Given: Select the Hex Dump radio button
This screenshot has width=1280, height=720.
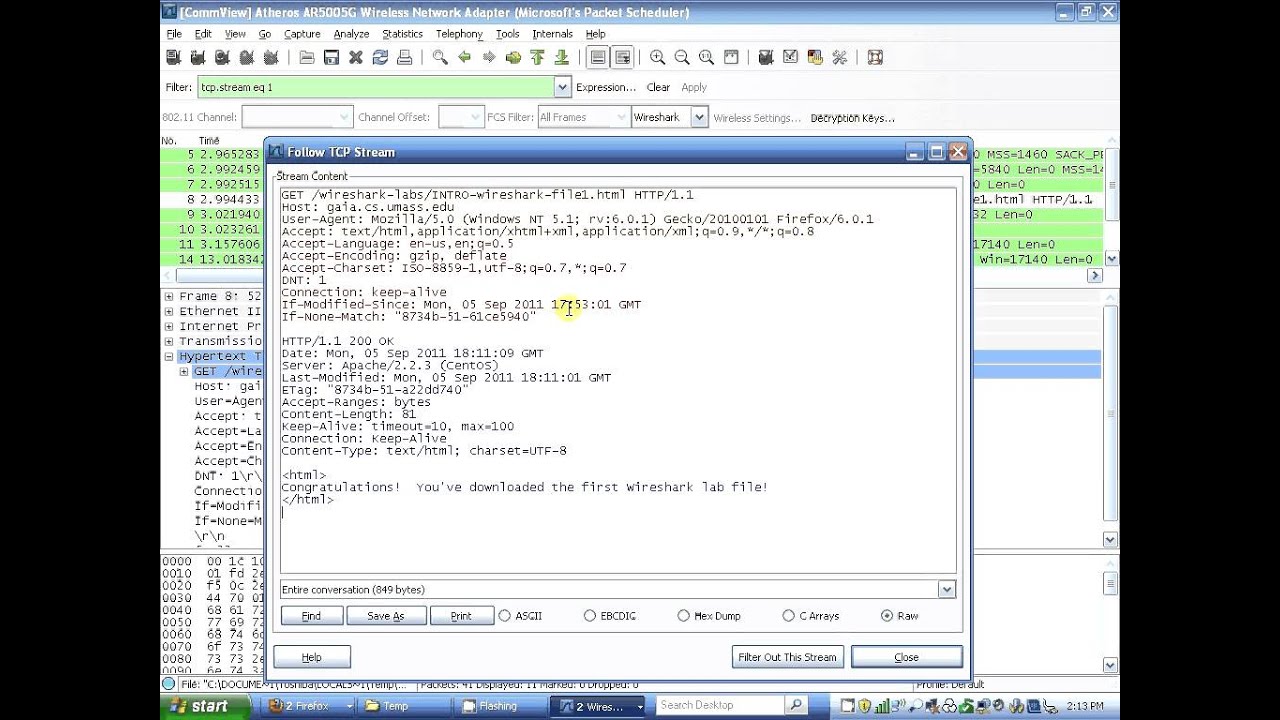Looking at the screenshot, I should (x=684, y=616).
